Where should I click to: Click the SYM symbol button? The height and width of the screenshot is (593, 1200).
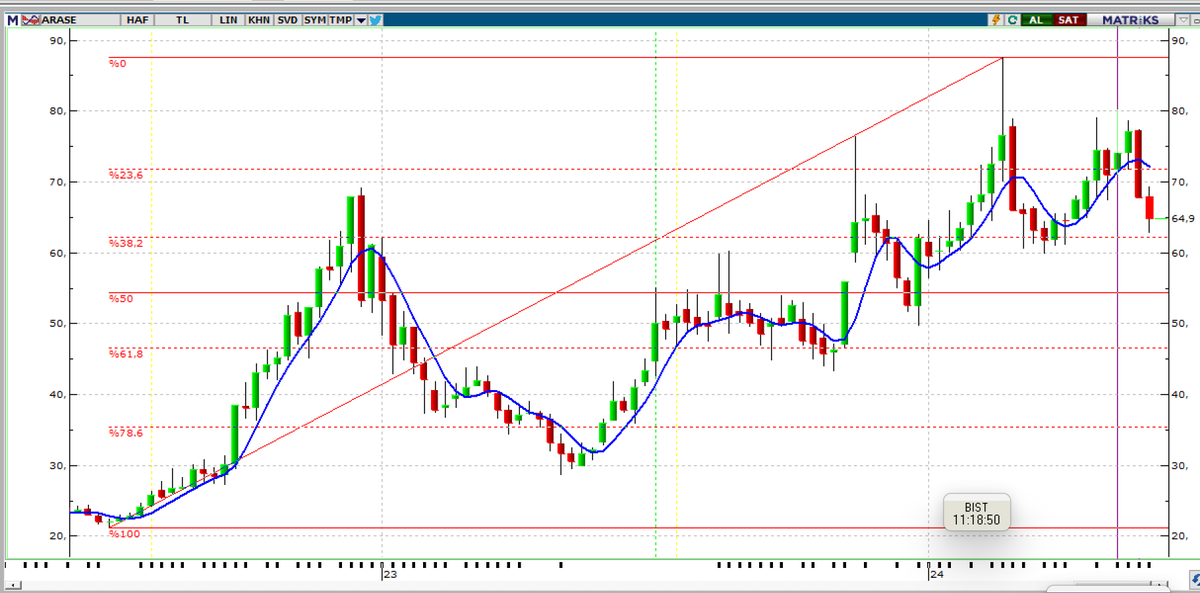click(x=315, y=20)
